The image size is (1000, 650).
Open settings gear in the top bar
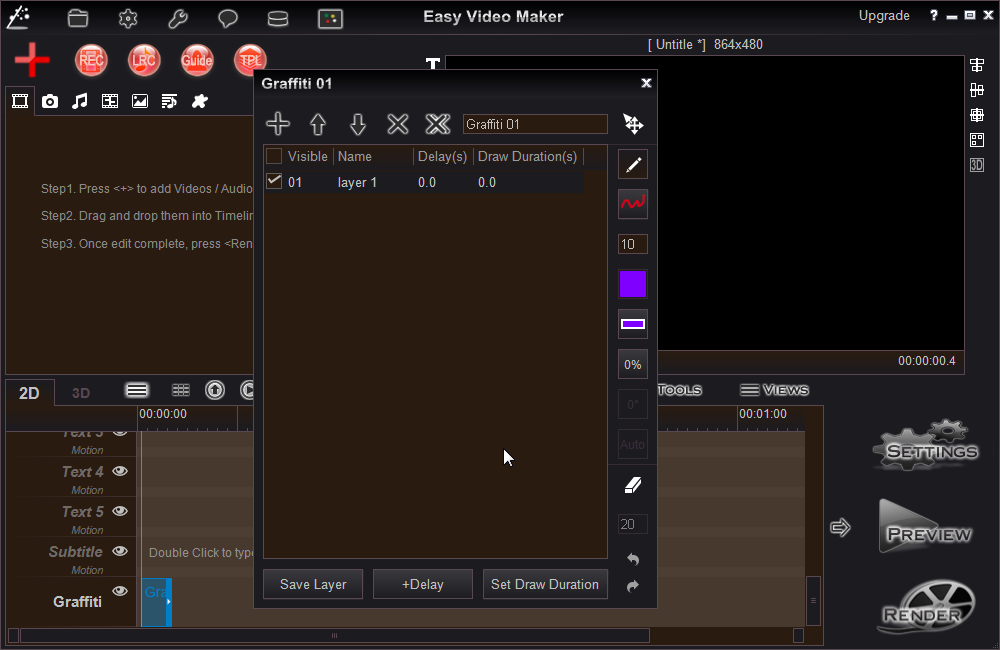click(128, 18)
